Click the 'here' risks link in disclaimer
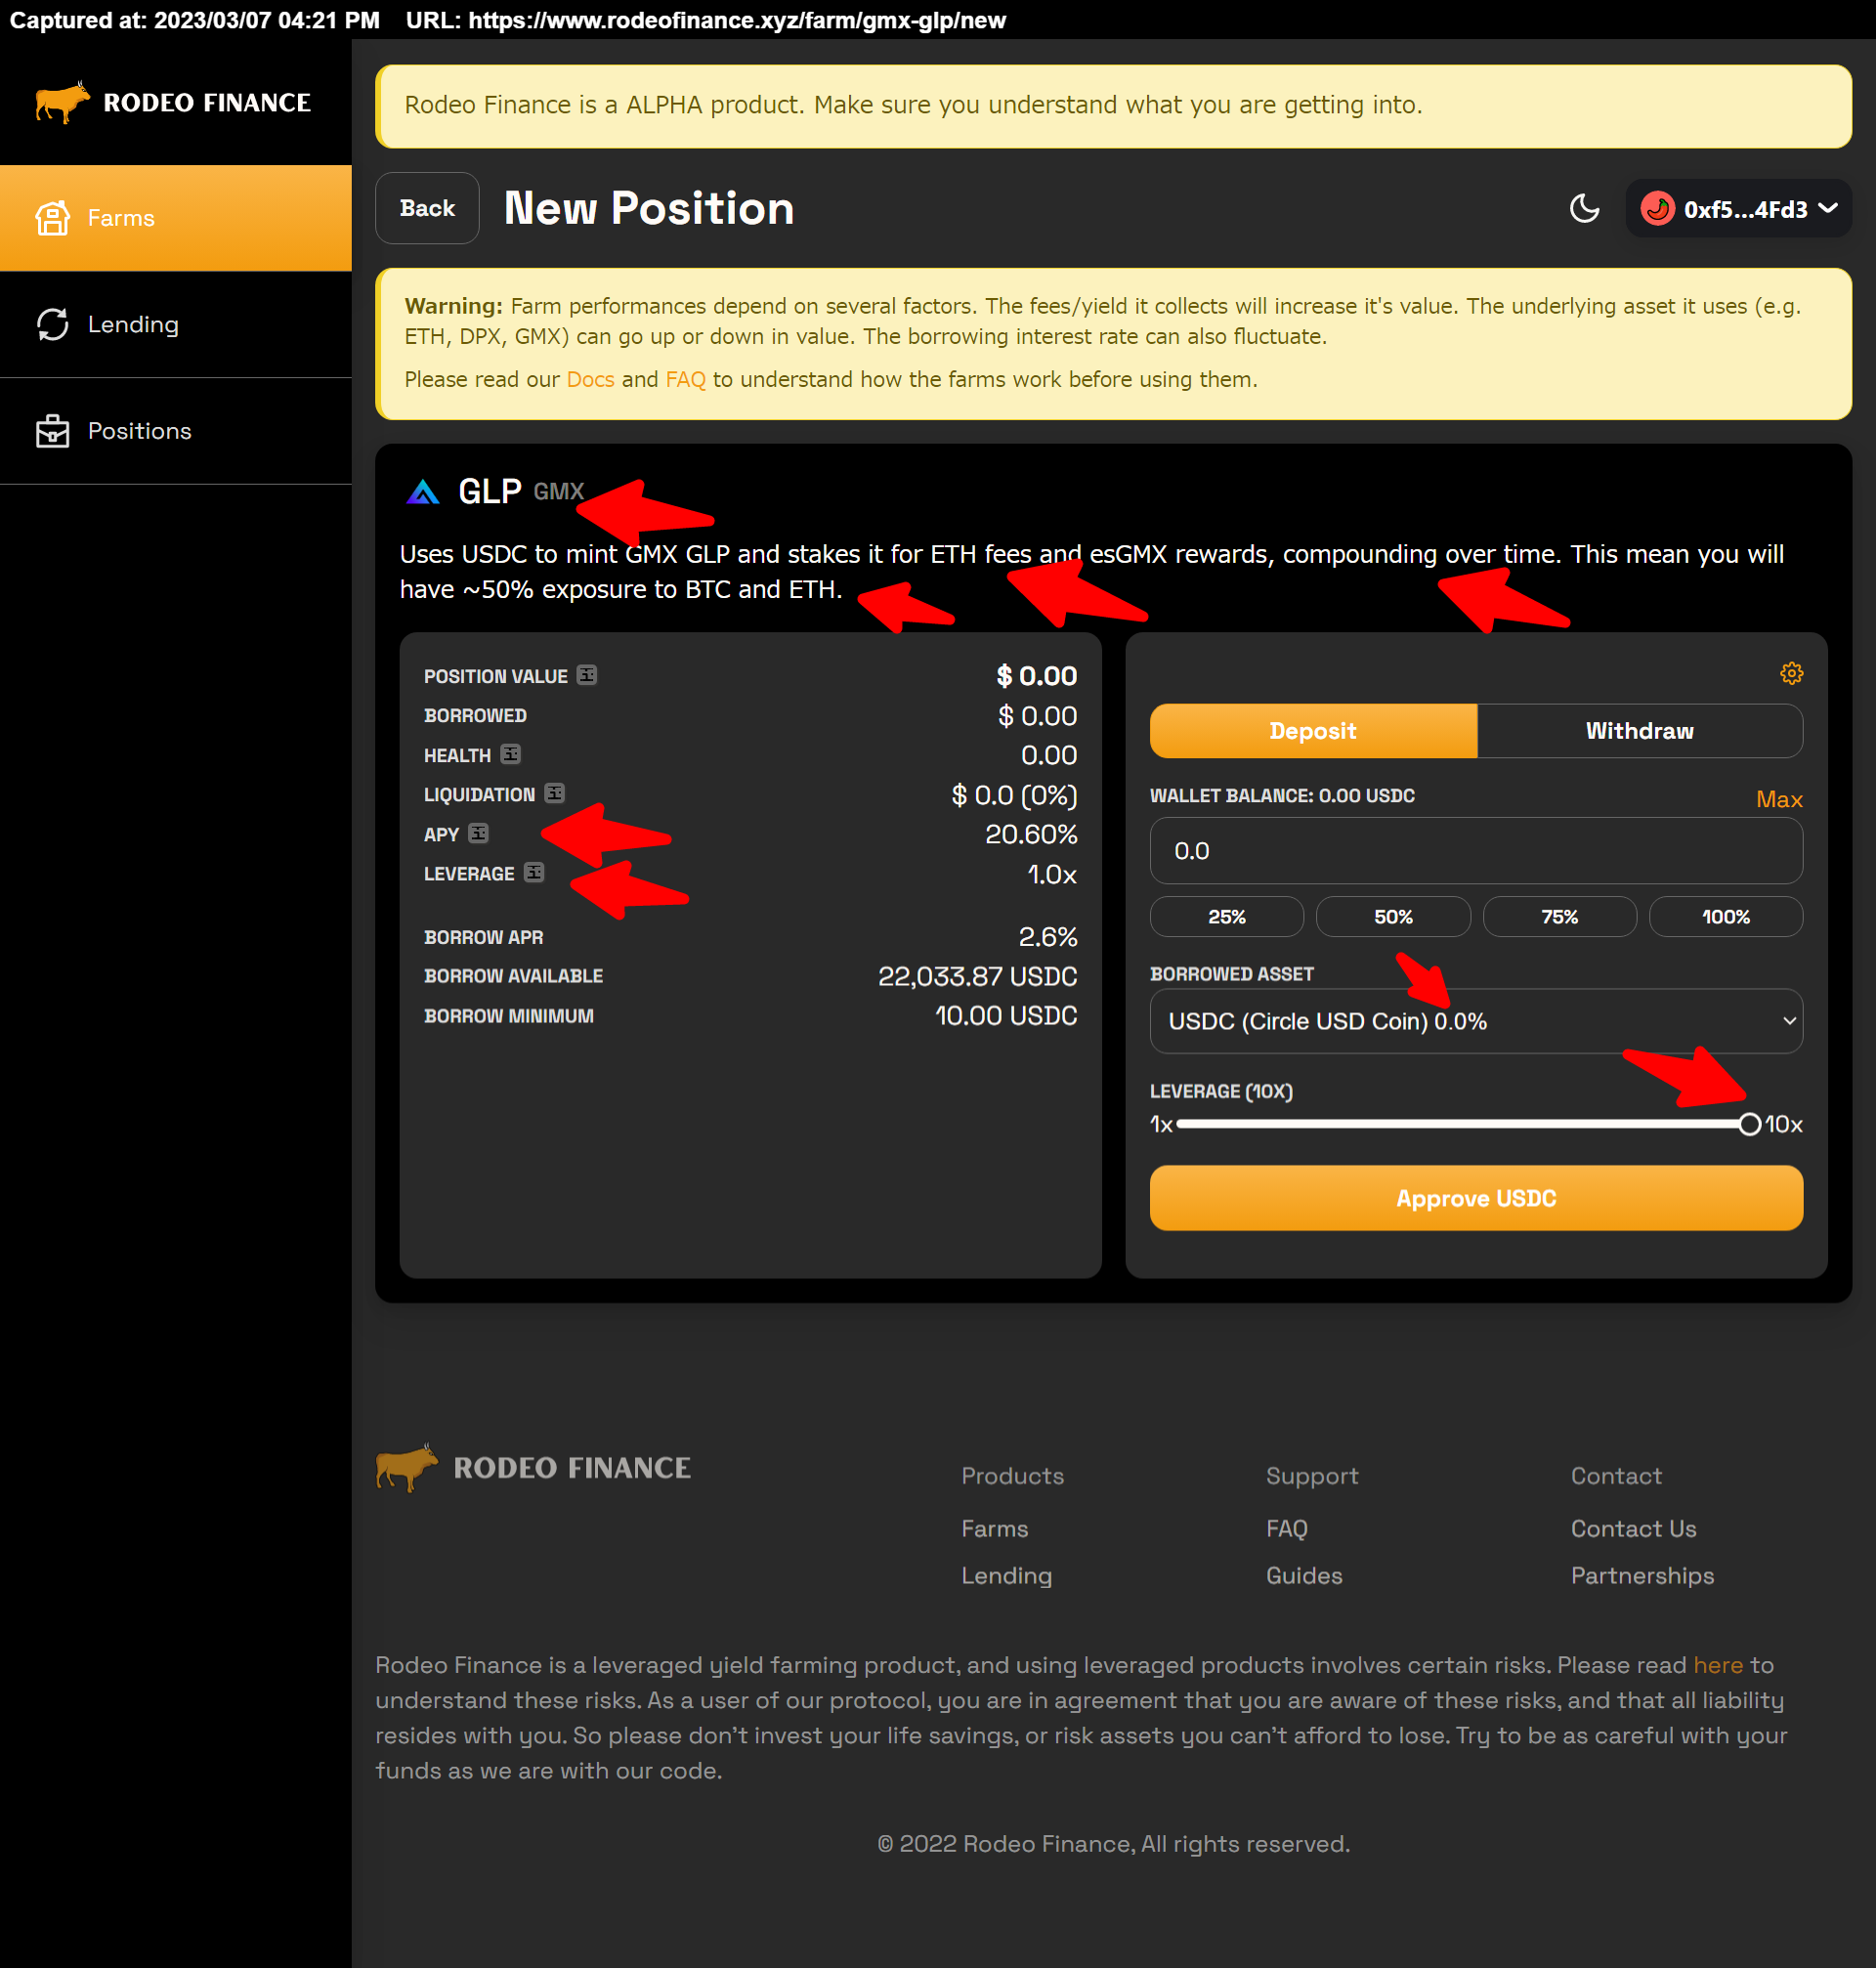The image size is (1876, 1969). tap(1718, 1665)
